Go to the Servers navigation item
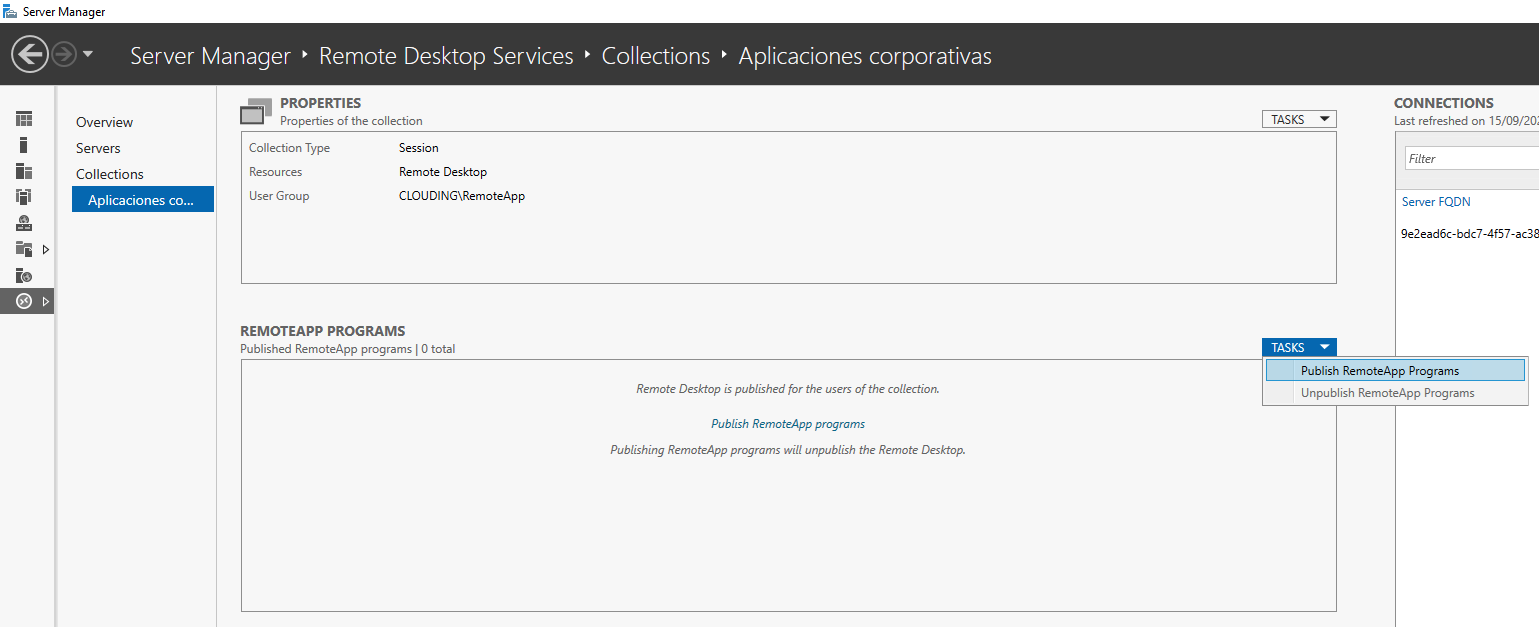 click(98, 148)
